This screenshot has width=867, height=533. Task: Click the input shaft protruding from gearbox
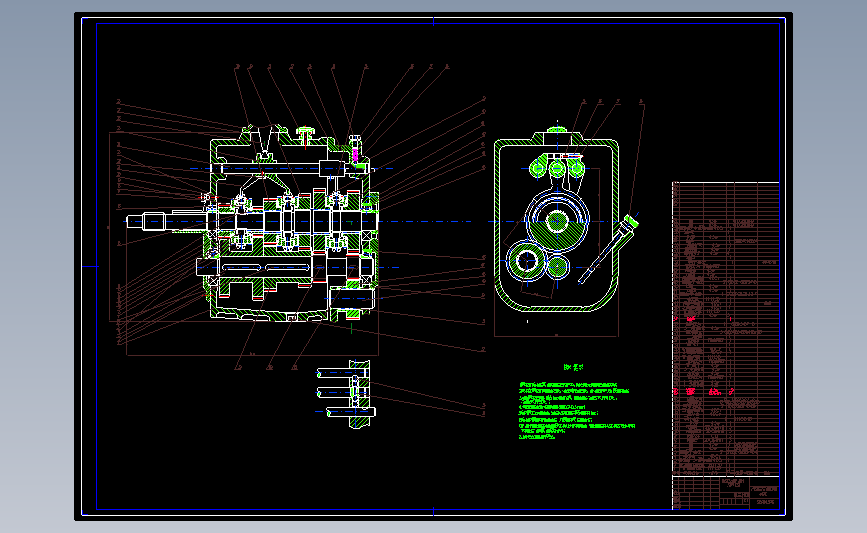pos(166,221)
